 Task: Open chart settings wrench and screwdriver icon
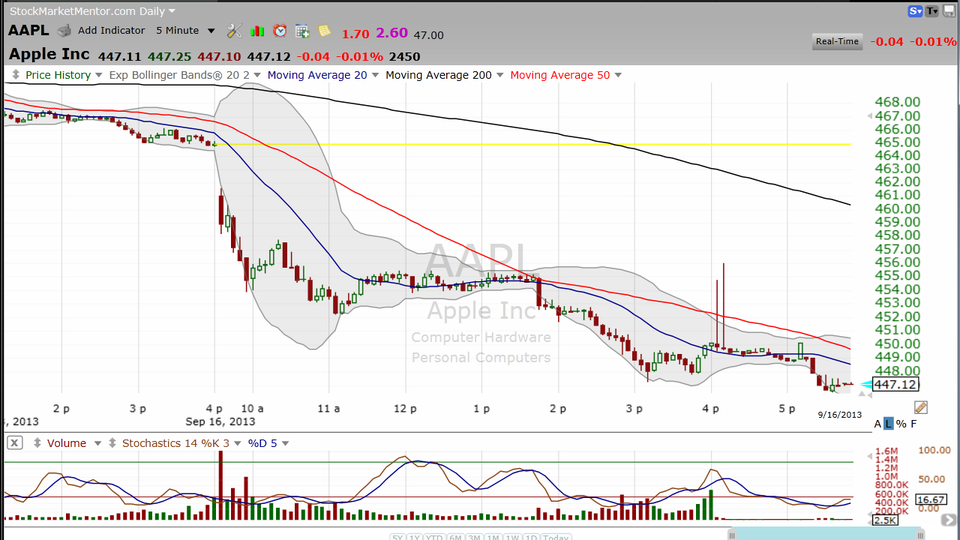click(234, 31)
